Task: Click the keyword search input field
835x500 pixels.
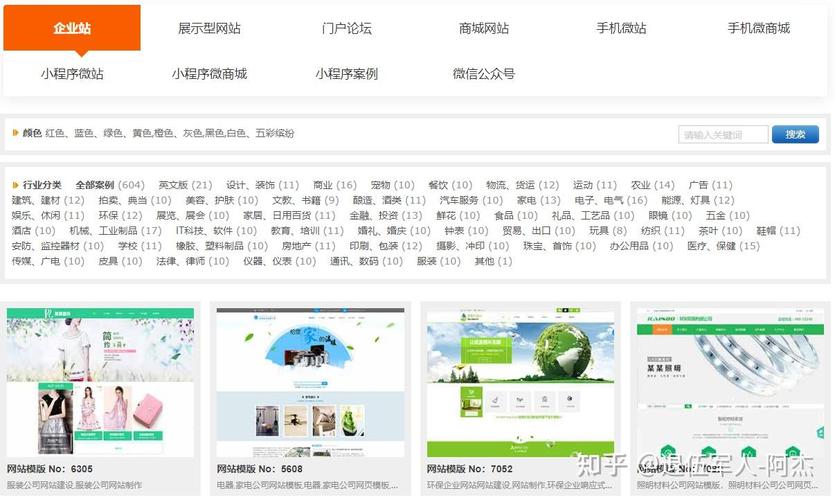Action: tap(723, 135)
